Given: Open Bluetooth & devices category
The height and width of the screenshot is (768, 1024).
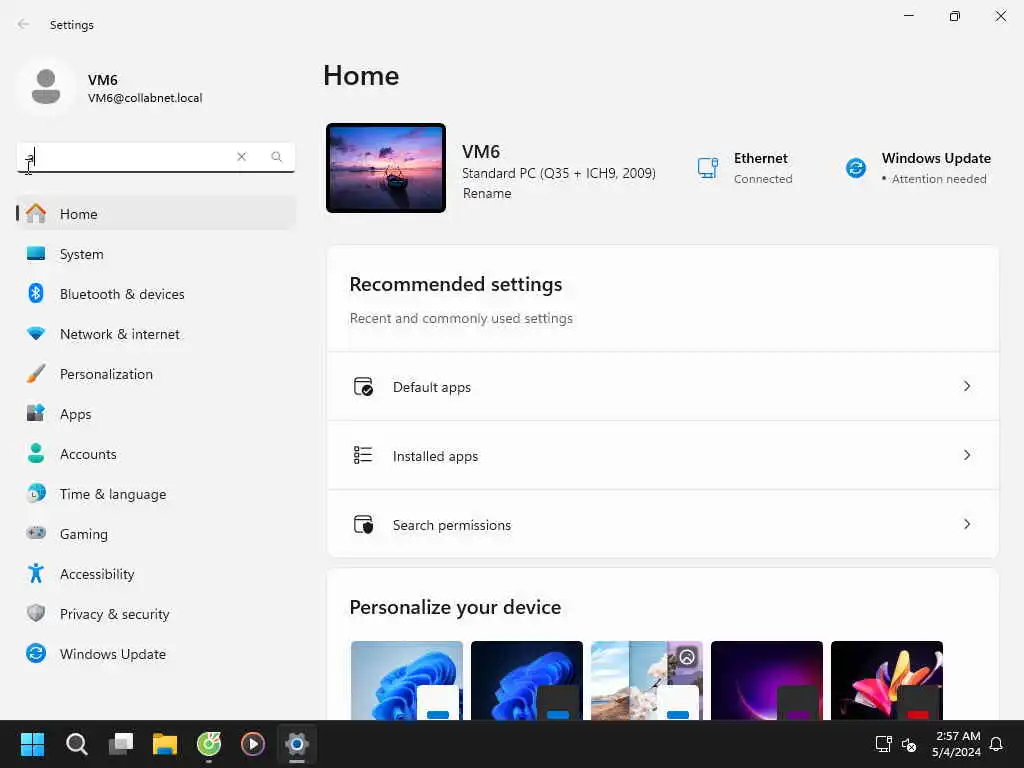Looking at the screenshot, I should click(x=156, y=294).
